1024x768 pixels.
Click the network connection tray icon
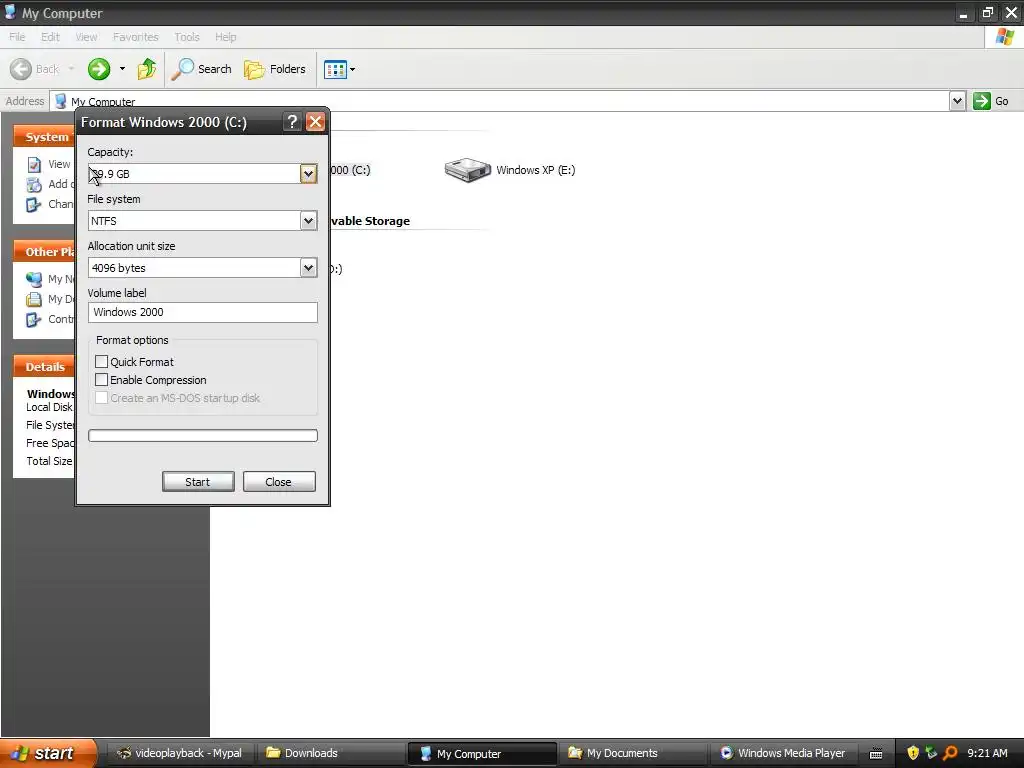click(931, 753)
